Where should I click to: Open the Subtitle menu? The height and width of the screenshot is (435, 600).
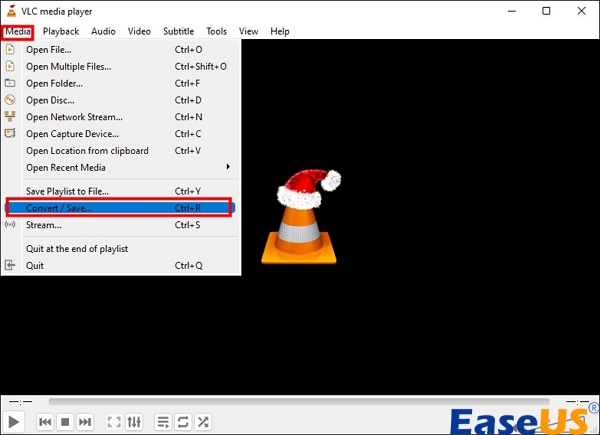coord(178,31)
